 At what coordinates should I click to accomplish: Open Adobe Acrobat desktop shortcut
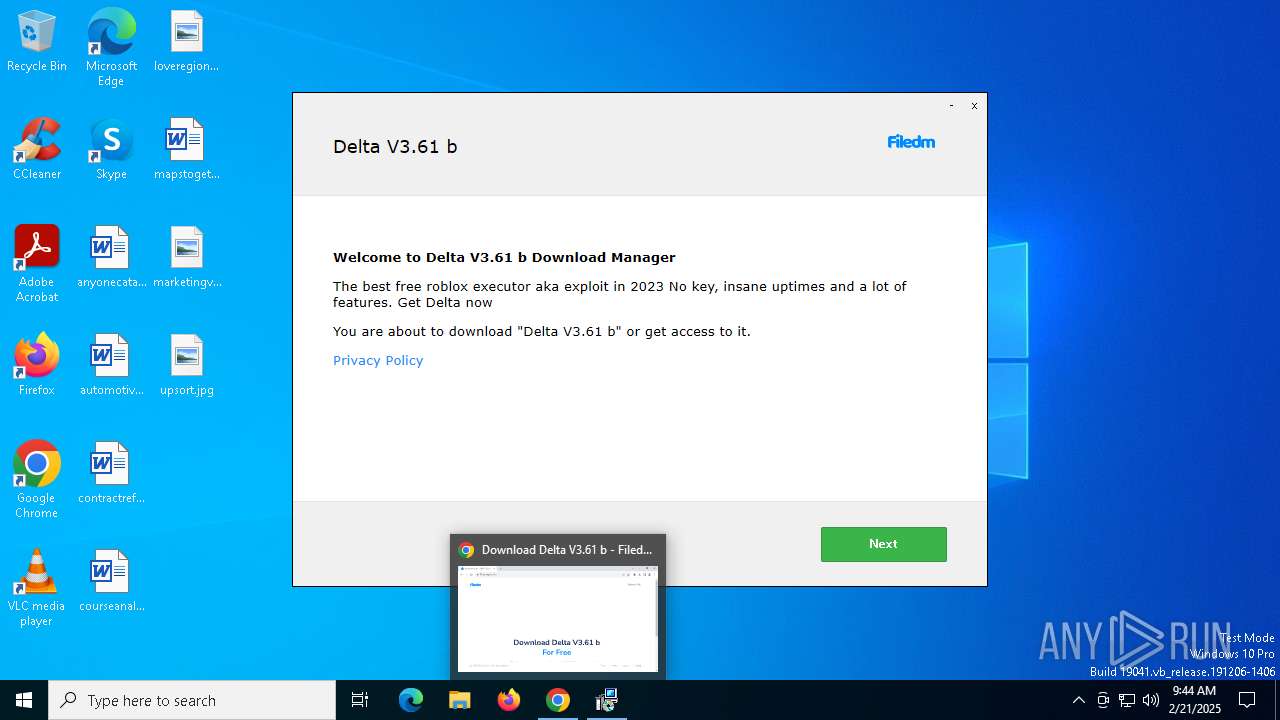tap(37, 264)
